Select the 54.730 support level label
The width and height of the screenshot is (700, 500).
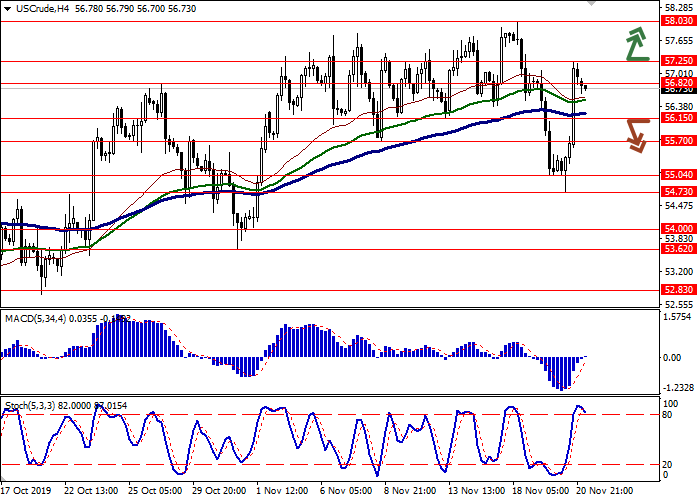(679, 191)
